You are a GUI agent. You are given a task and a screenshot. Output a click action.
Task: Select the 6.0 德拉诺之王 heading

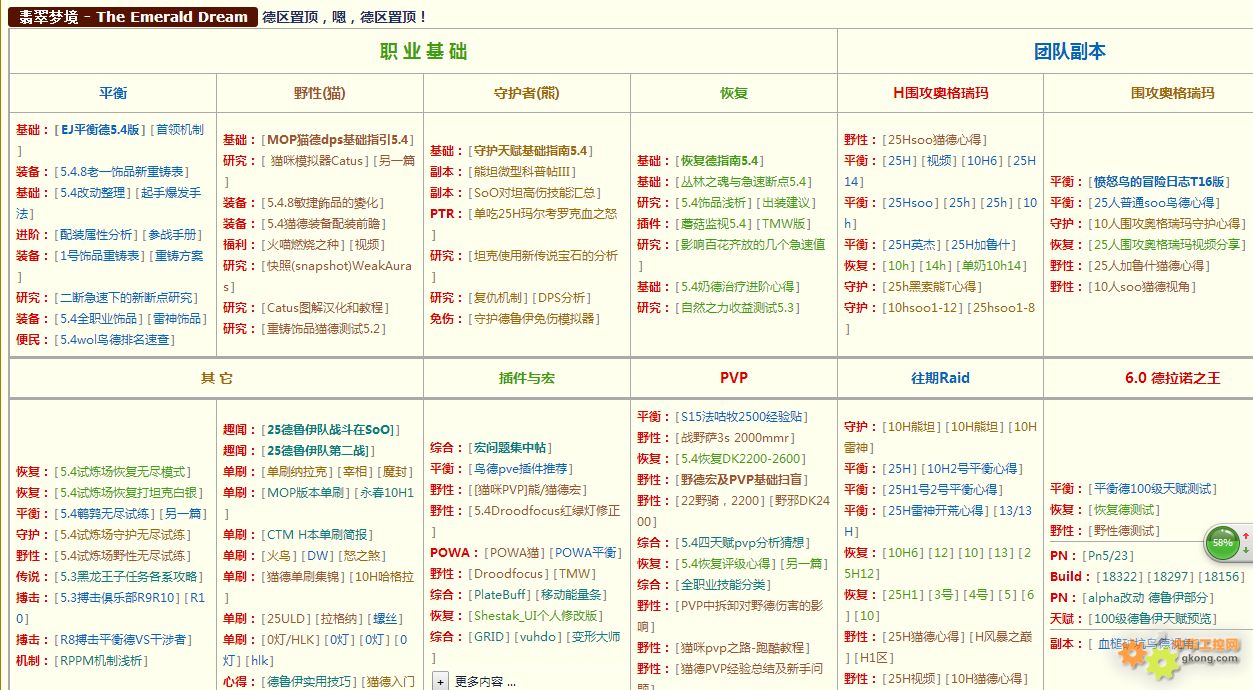coord(1173,378)
